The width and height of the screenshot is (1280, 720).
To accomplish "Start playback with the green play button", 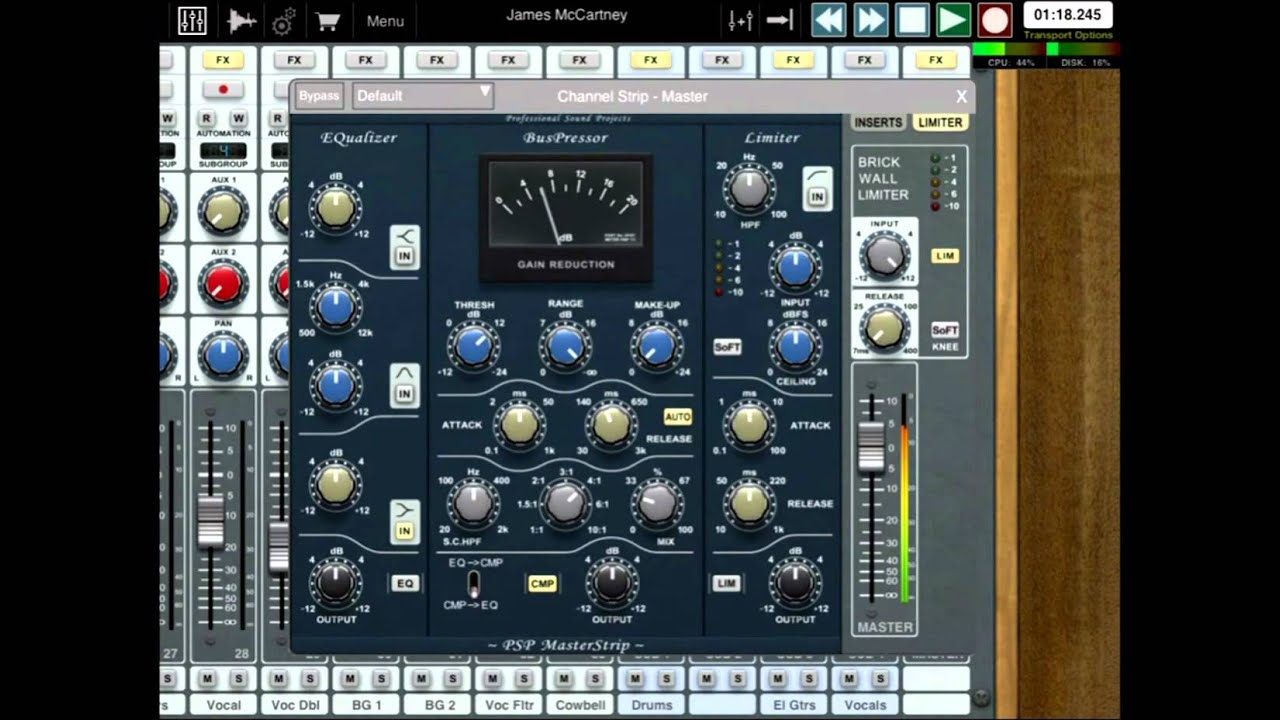I will [953, 20].
